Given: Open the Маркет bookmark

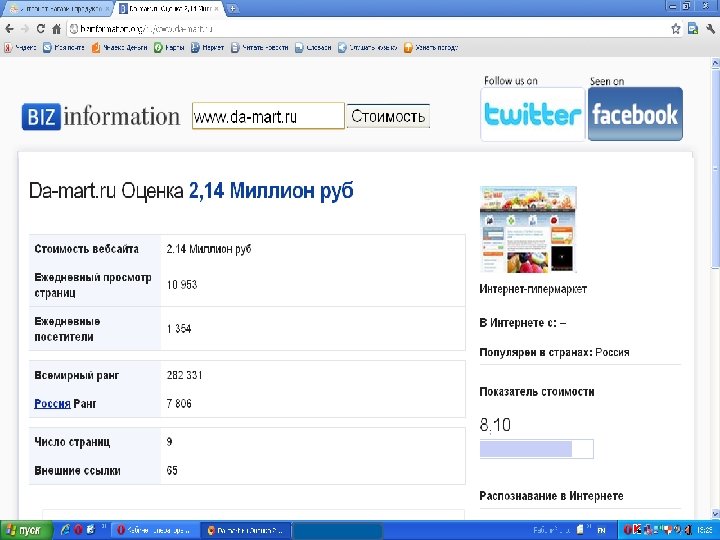Looking at the screenshot, I should coord(208,47).
